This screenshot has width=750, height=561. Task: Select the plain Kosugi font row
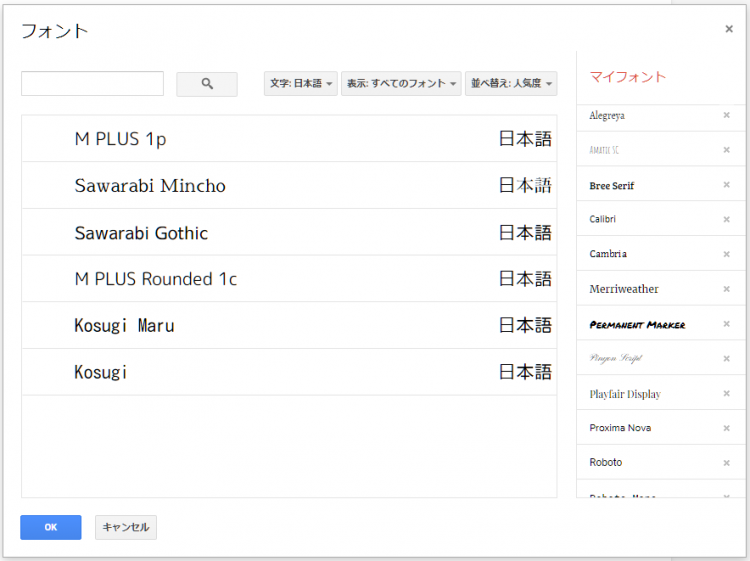click(x=289, y=372)
